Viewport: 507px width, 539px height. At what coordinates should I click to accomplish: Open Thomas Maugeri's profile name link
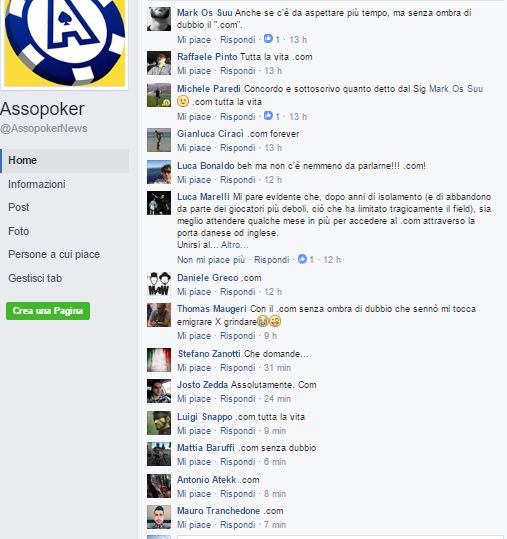212,309
